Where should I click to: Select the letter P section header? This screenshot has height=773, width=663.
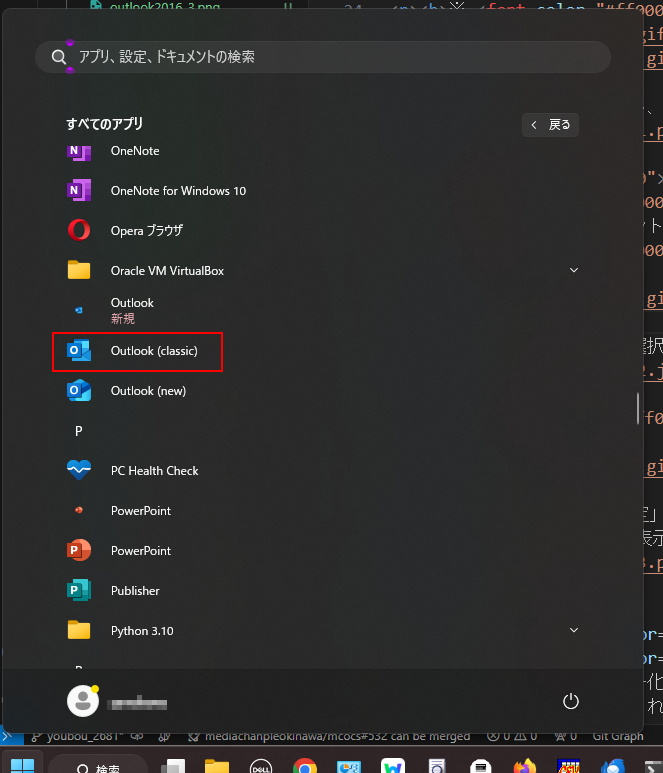click(x=79, y=431)
